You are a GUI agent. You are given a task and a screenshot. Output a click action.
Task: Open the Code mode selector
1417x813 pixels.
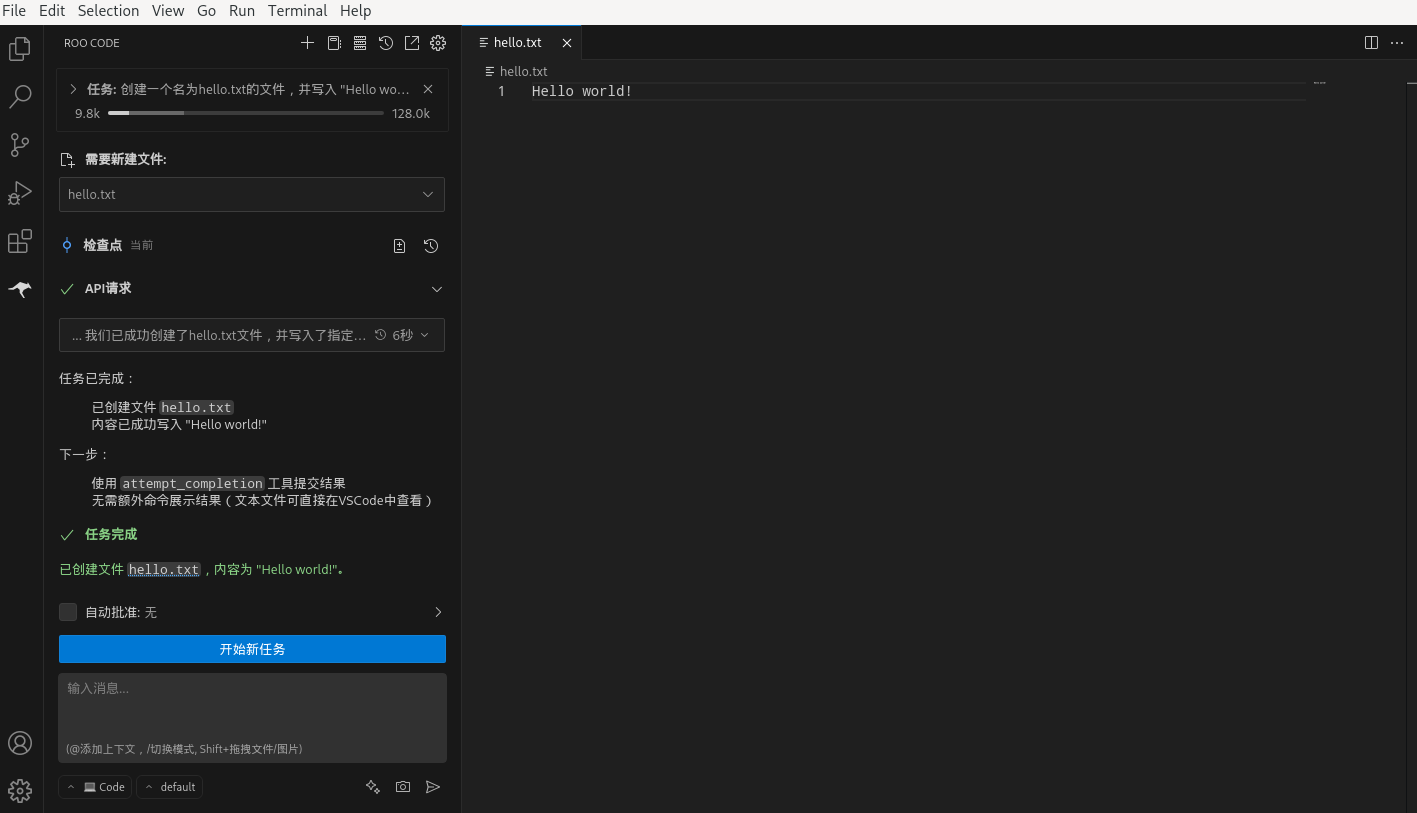(x=96, y=787)
